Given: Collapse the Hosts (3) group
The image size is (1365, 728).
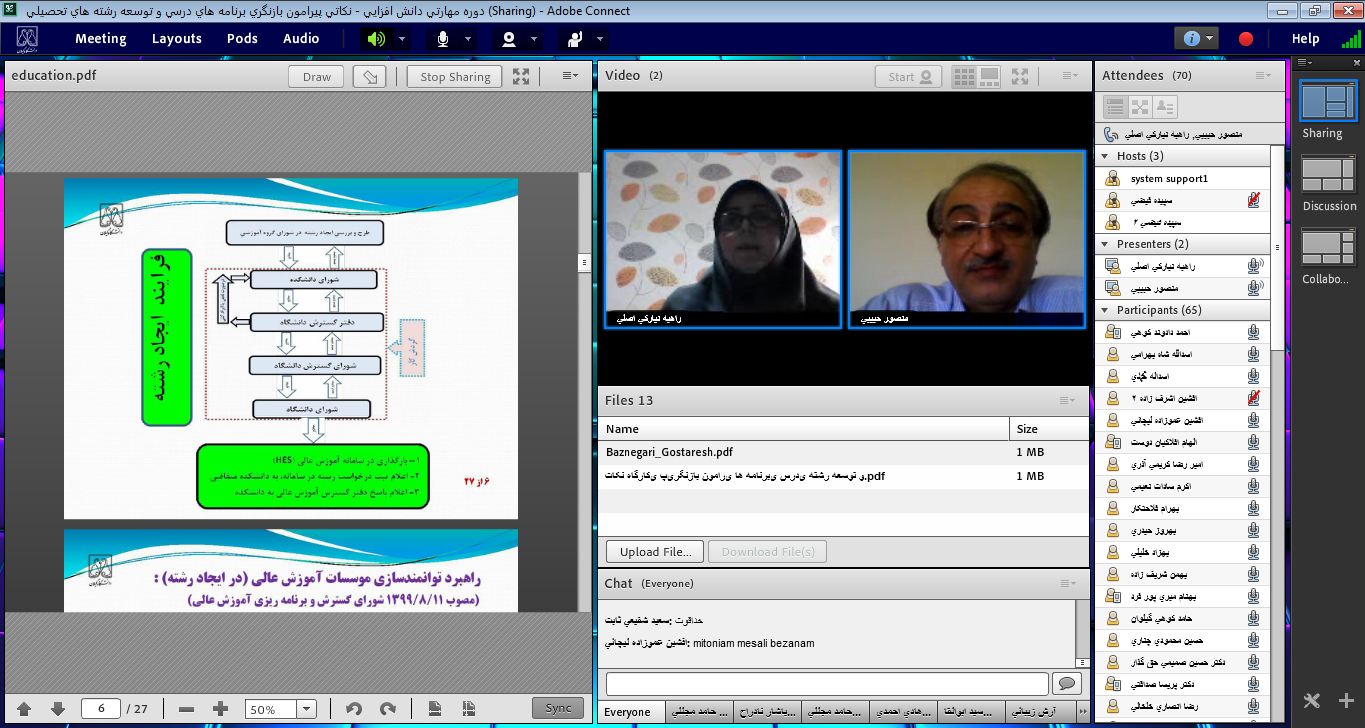Looking at the screenshot, I should 1105,156.
